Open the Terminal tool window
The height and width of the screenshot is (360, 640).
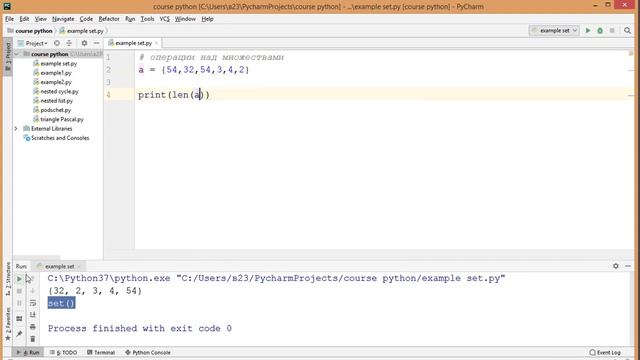101,352
